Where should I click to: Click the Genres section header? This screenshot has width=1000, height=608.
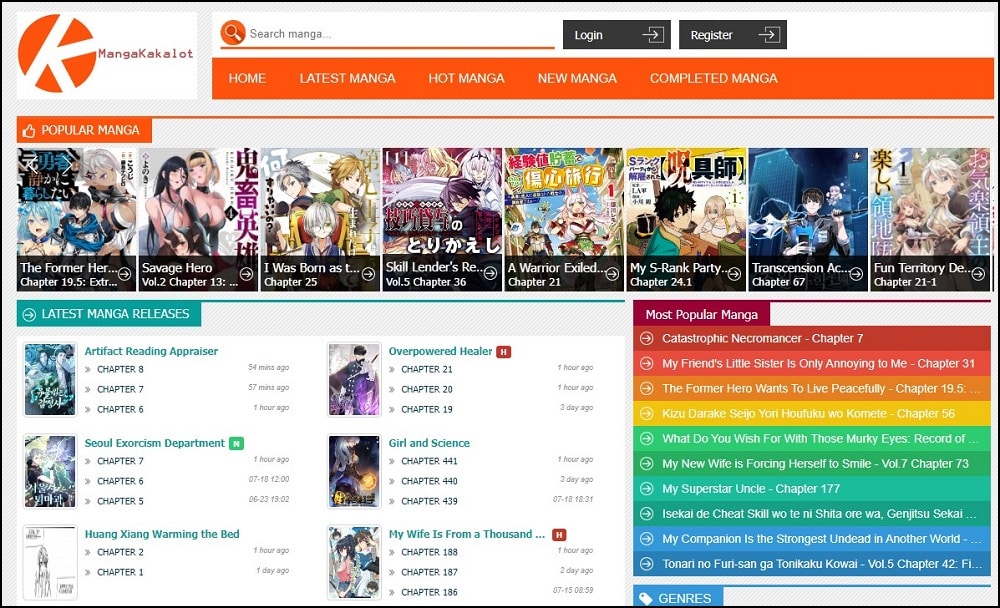678,598
